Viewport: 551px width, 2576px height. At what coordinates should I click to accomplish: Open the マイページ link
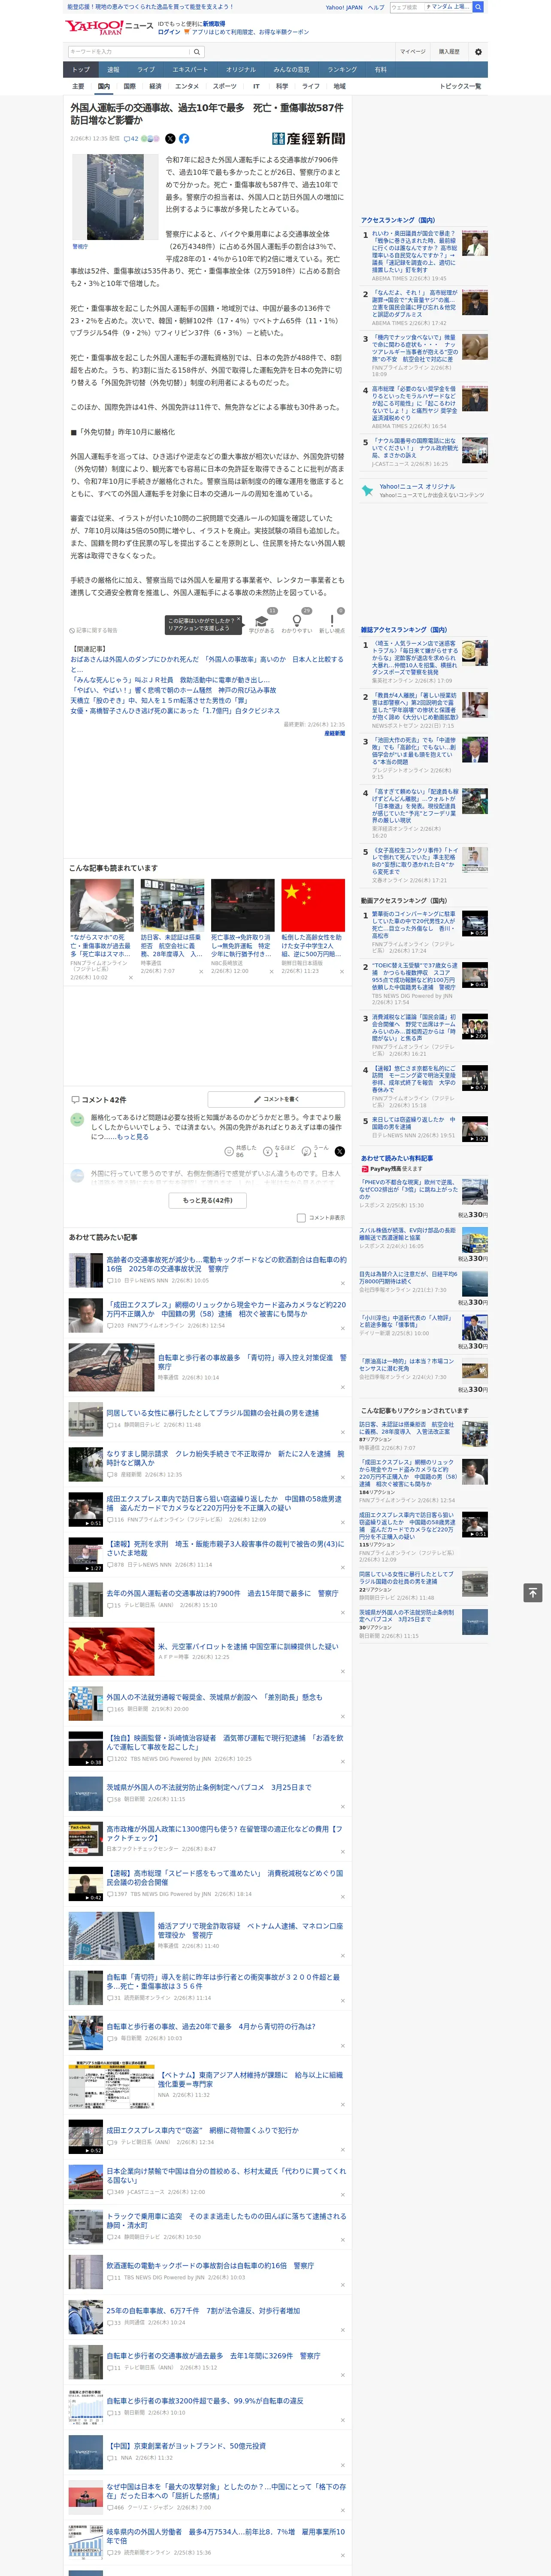click(413, 51)
